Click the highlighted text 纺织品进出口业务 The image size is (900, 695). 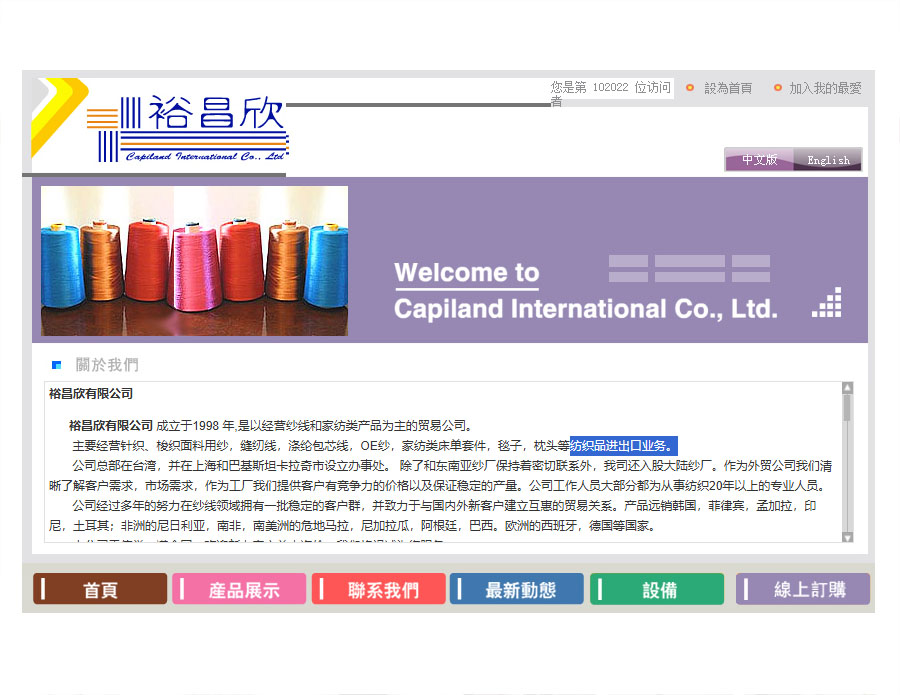point(623,446)
